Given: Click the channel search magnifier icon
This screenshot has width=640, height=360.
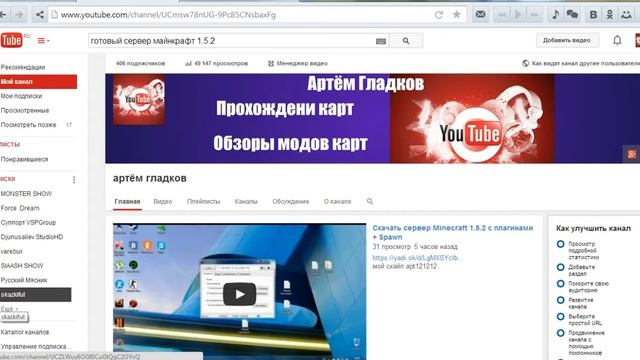Looking at the screenshot, I should [x=370, y=201].
